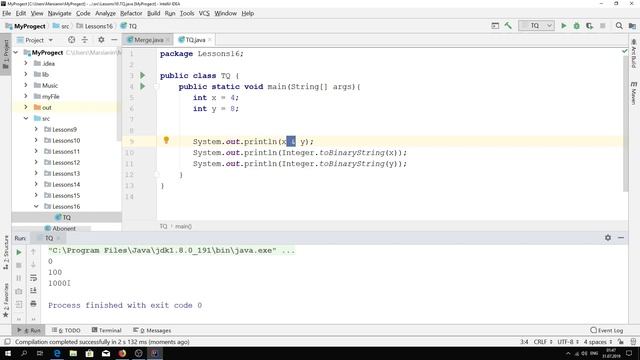The width and height of the screenshot is (640, 360).
Task: Minimize the Run panel with the minus icon
Action: 621,238
